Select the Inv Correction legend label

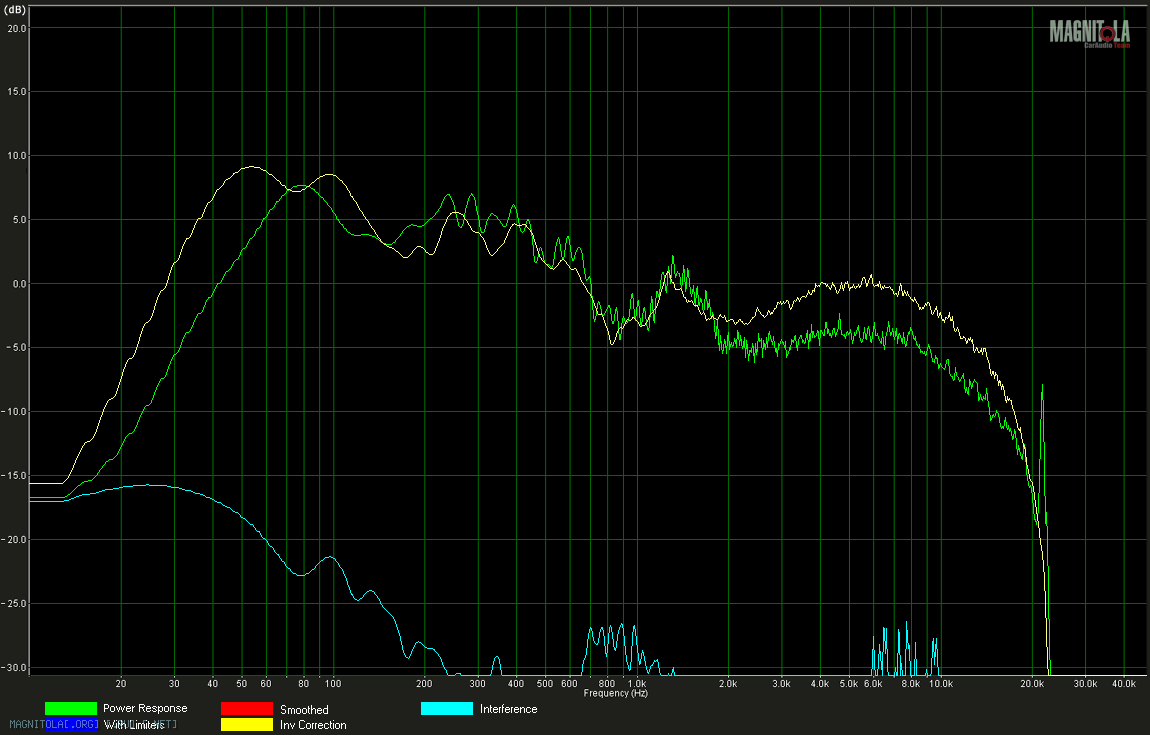pos(313,725)
